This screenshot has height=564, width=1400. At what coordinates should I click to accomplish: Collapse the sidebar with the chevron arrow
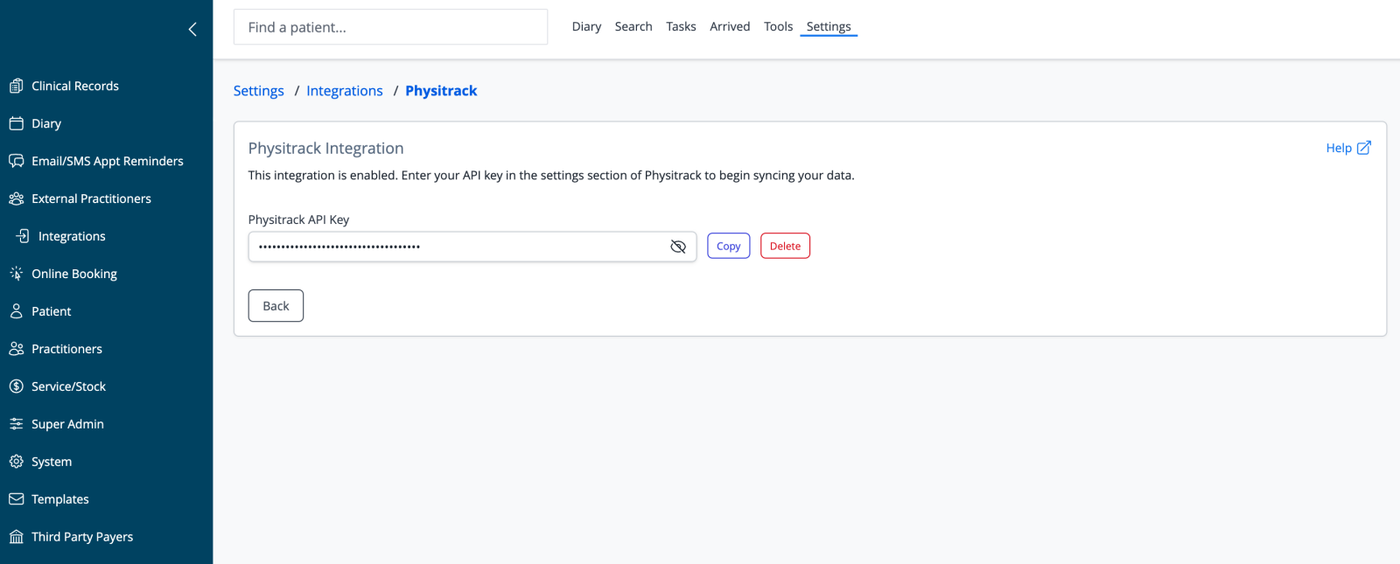click(193, 29)
